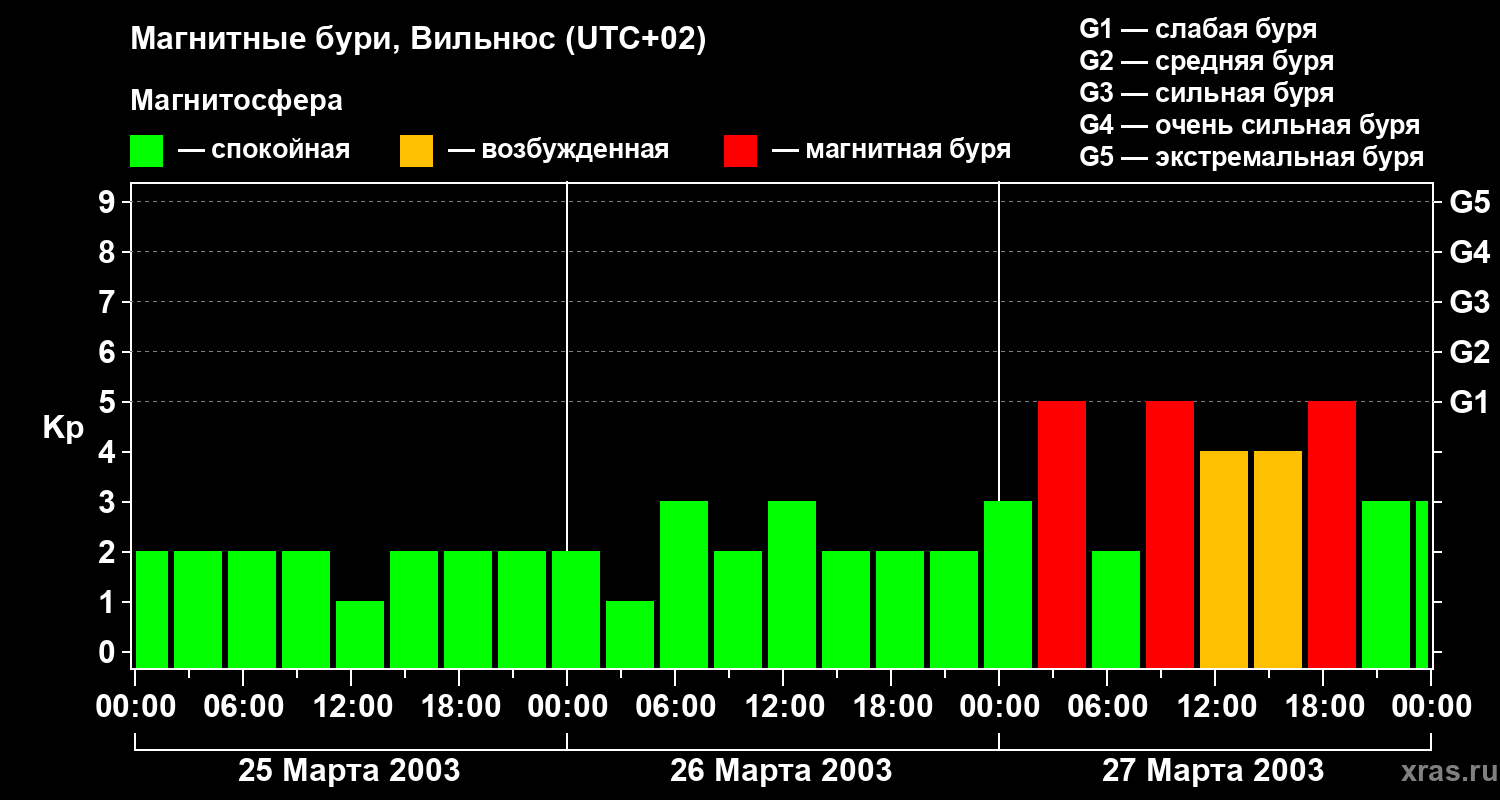Click the Kp 1 bar on 26 Марта
Image resolution: width=1500 pixels, height=800 pixels.
(x=630, y=634)
